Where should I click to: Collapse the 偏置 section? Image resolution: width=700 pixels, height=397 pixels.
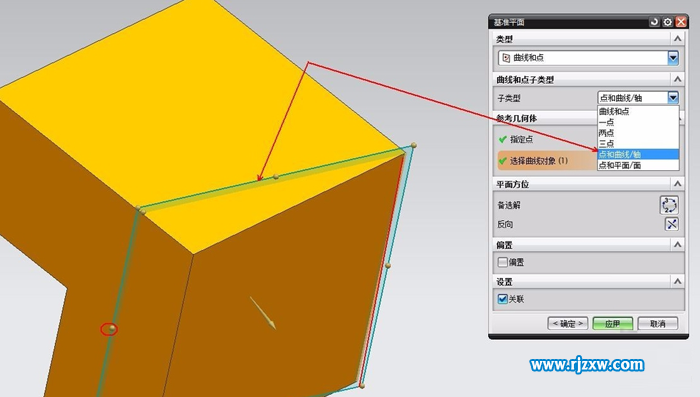pyautogui.click(x=677, y=244)
